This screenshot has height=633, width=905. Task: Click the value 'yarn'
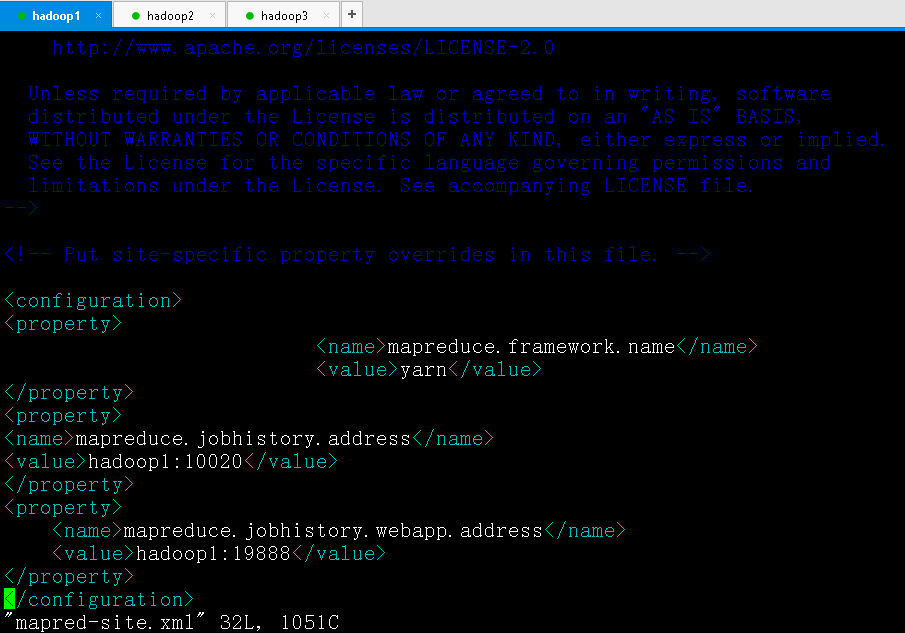(x=423, y=370)
